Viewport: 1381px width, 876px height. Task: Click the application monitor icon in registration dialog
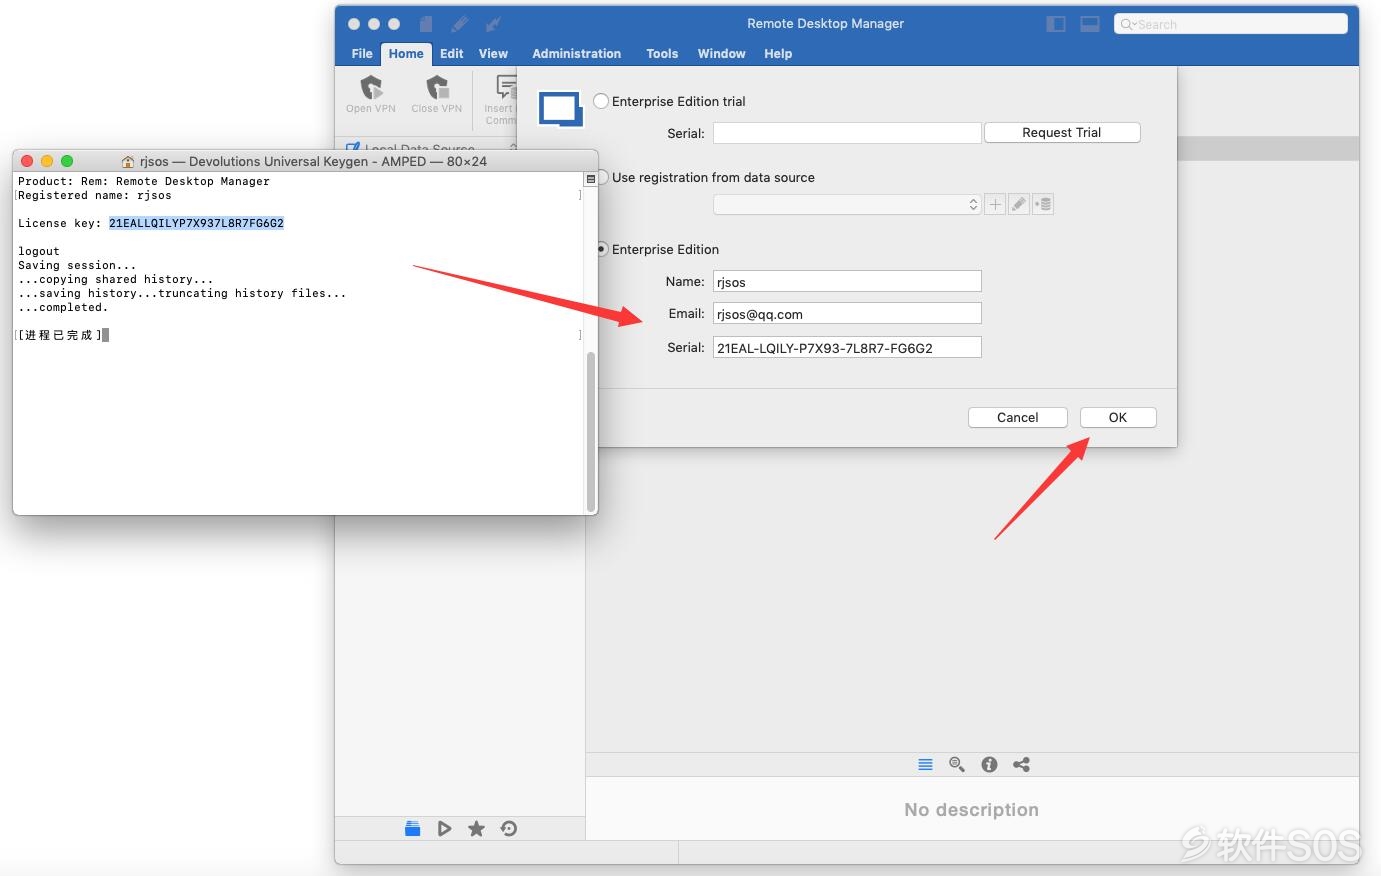click(561, 109)
